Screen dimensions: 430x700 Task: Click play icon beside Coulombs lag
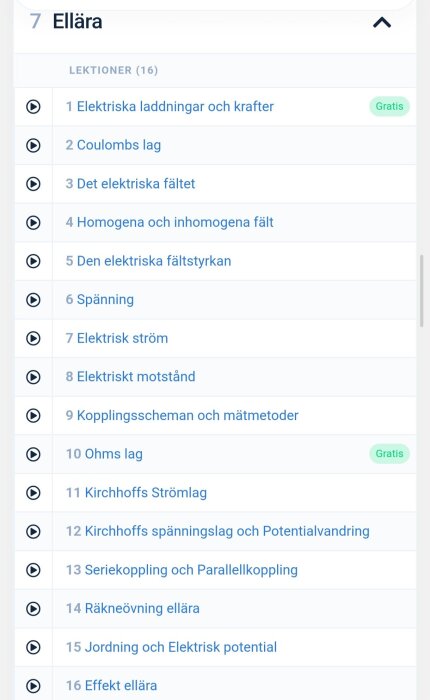coord(33,145)
